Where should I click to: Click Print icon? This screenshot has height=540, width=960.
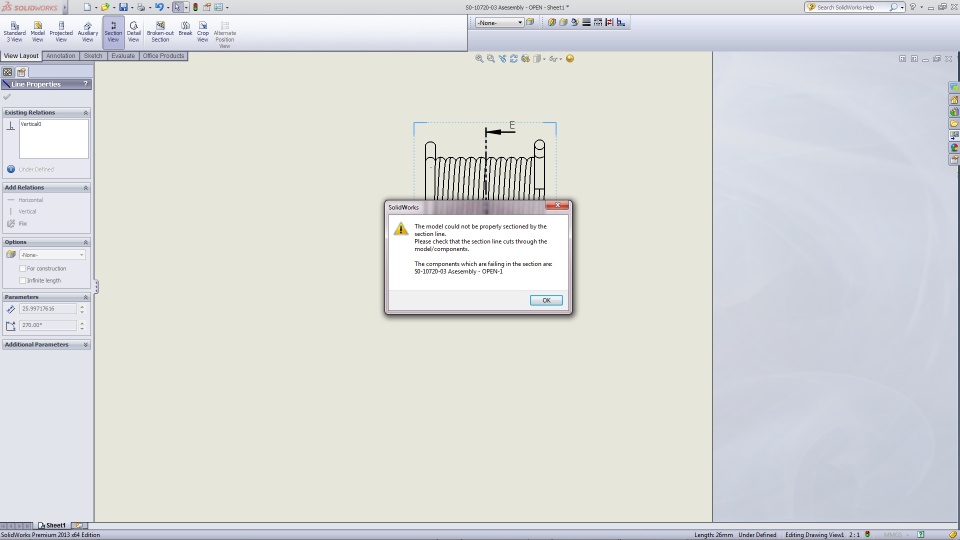pos(141,7)
